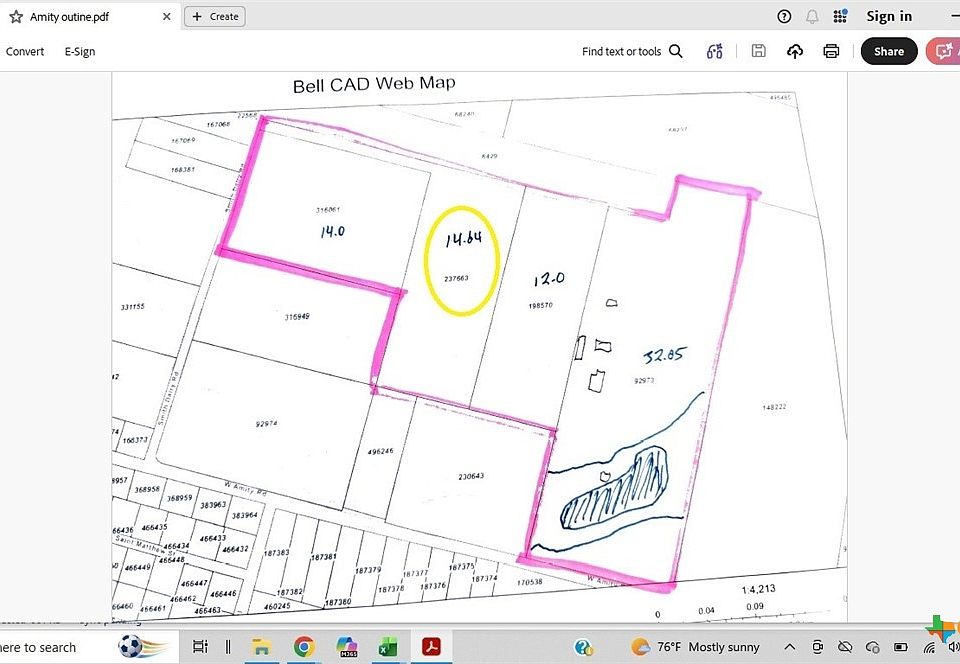Click handwritten acreage 32.85
The image size is (960, 664).
coord(665,355)
